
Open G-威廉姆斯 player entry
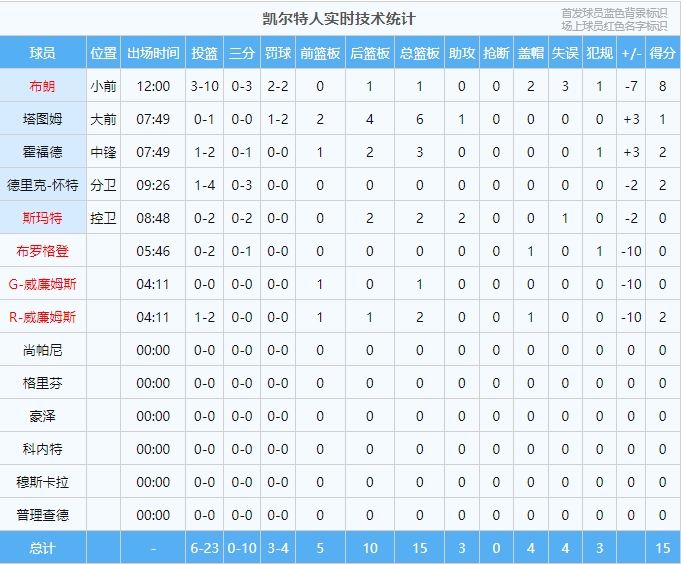tap(43, 284)
